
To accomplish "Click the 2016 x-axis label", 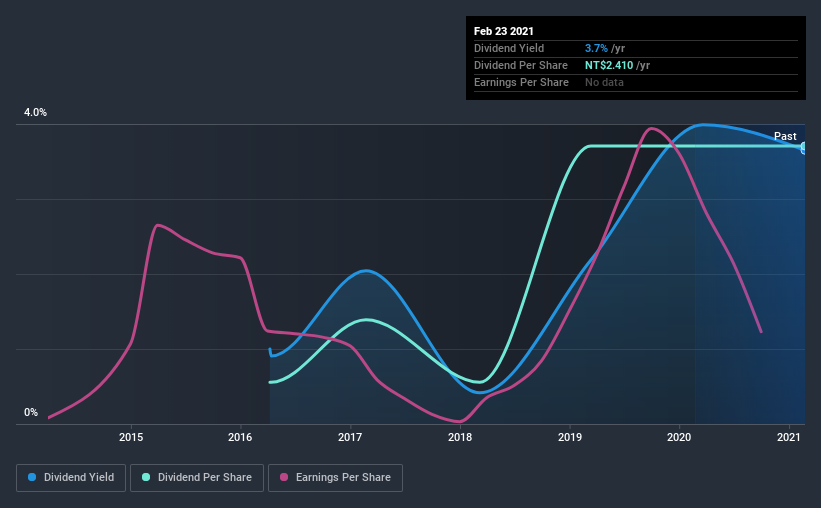I will point(240,437).
